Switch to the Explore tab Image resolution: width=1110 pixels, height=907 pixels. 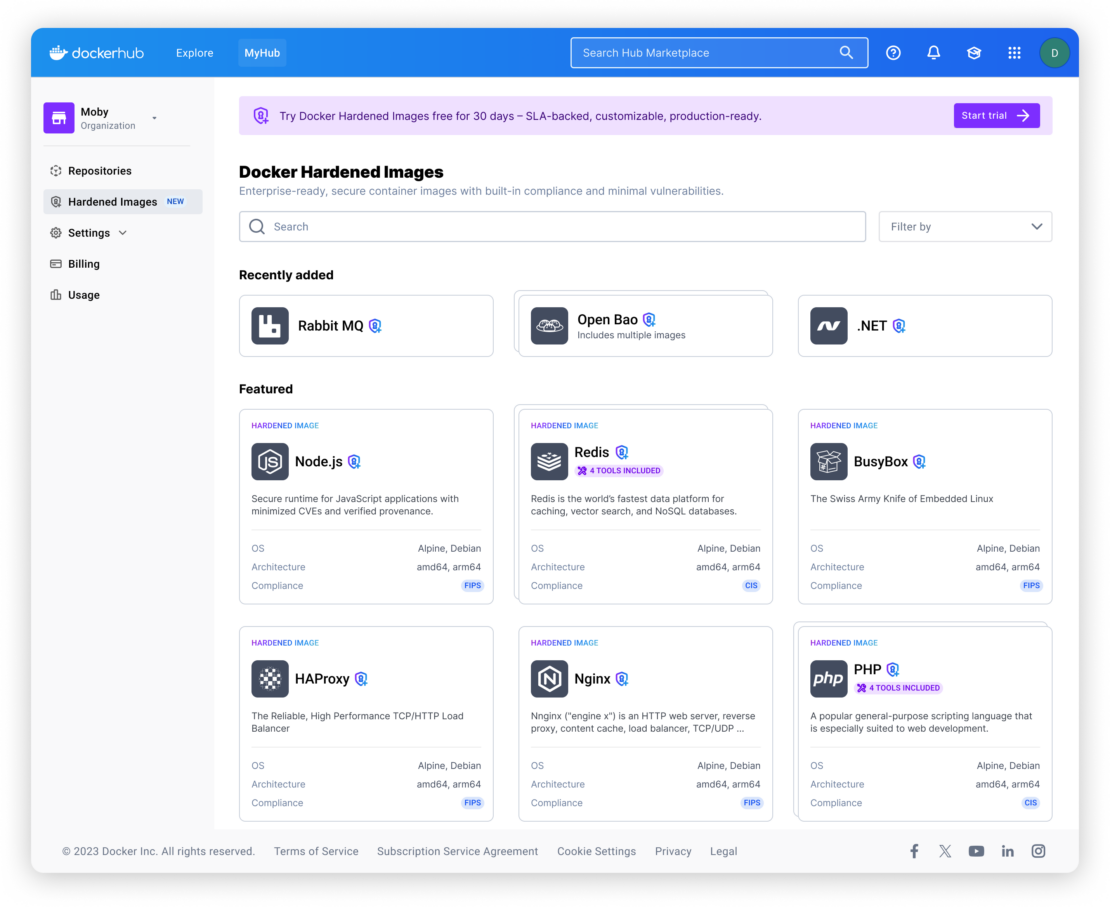click(194, 52)
